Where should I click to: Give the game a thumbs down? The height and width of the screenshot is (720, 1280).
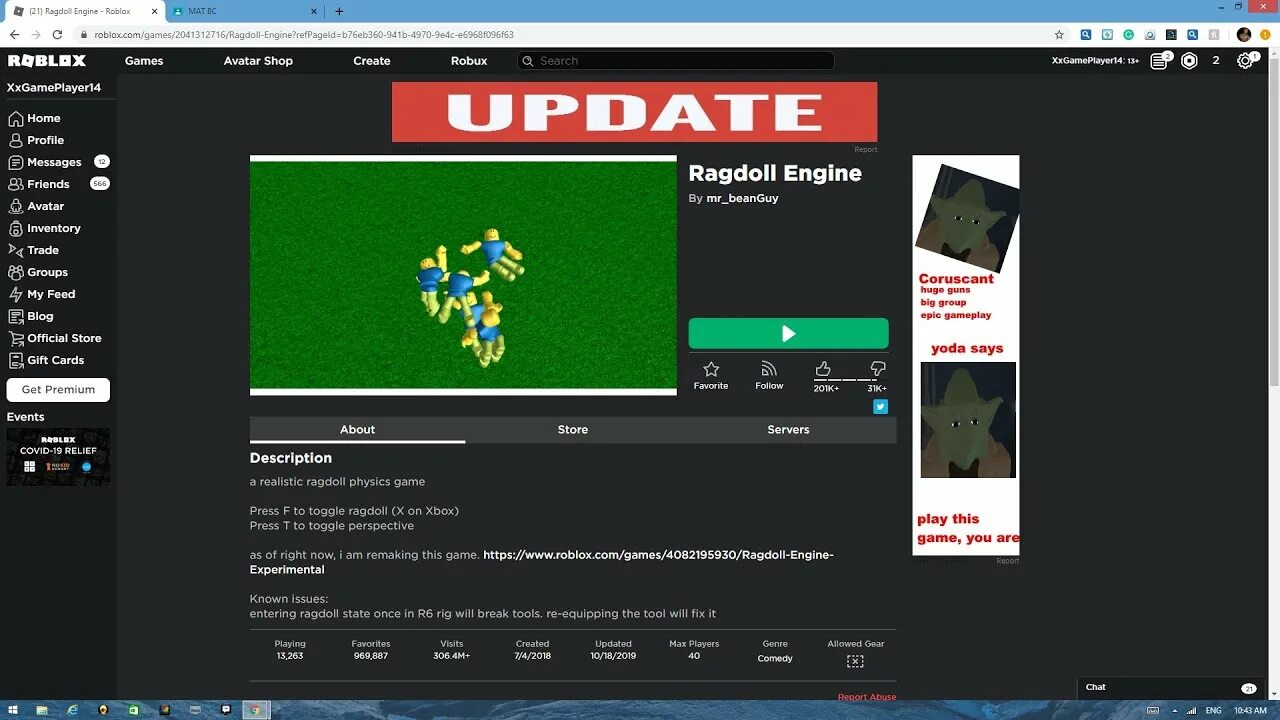pyautogui.click(x=878, y=370)
